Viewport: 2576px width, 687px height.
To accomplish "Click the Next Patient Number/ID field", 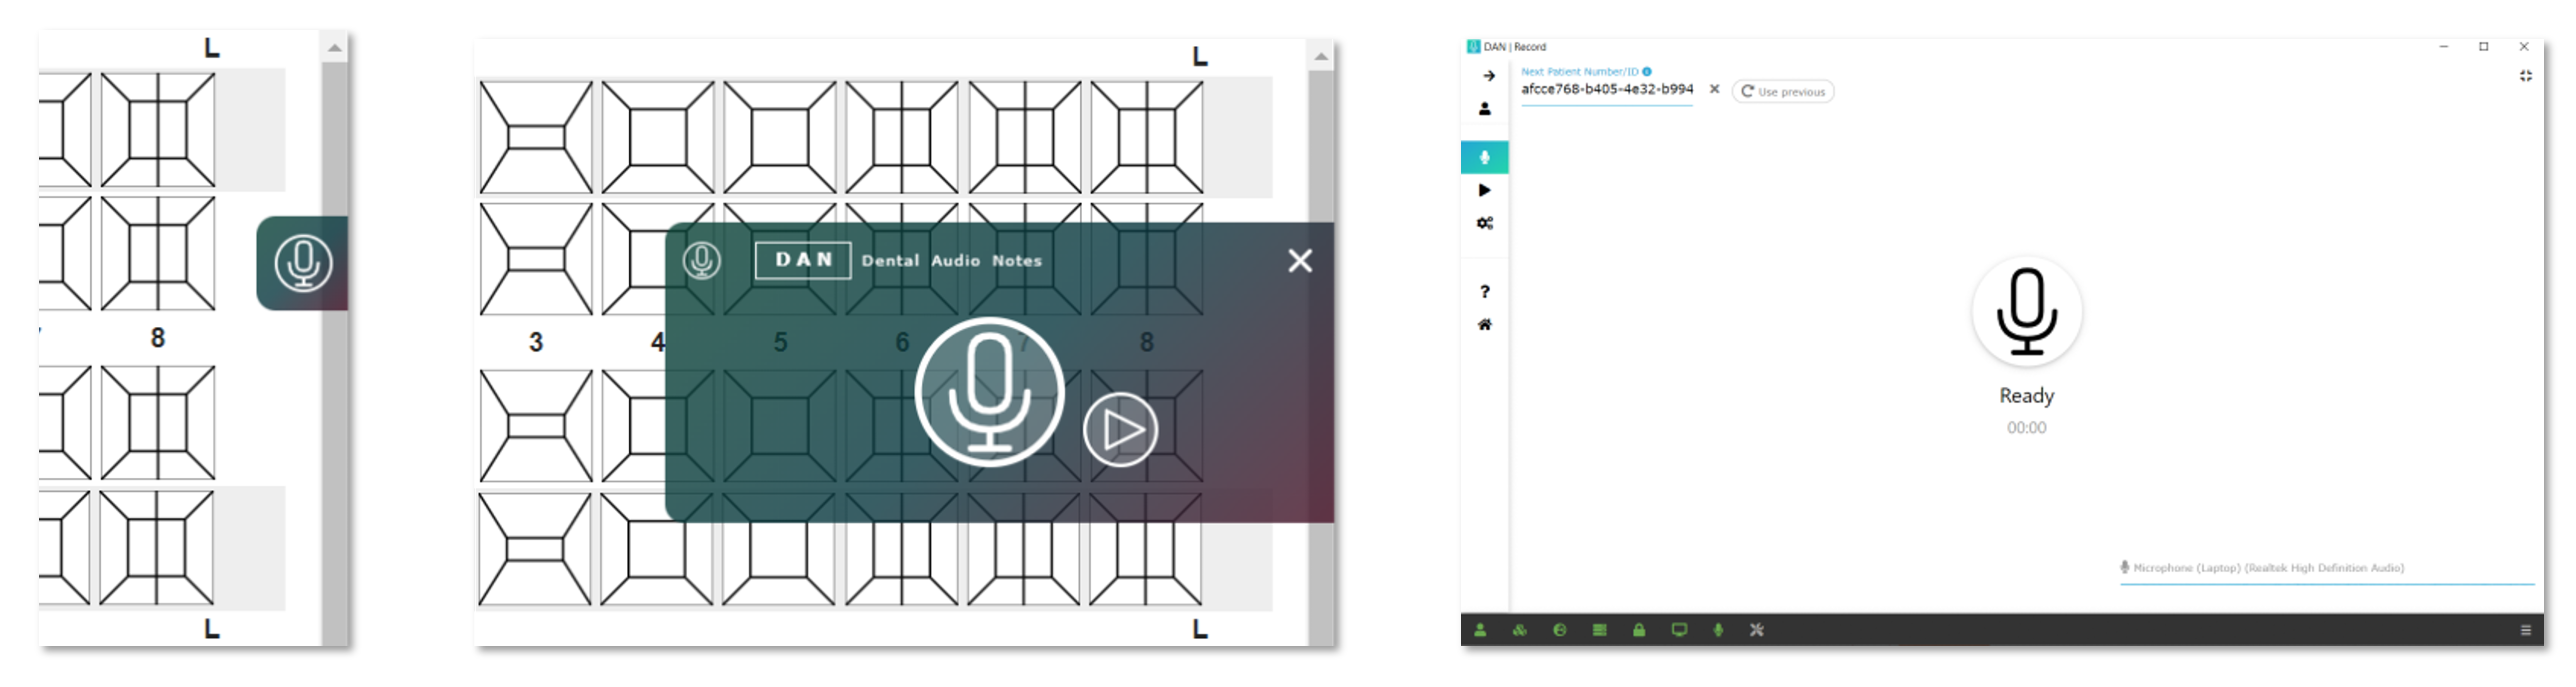I will (1606, 89).
